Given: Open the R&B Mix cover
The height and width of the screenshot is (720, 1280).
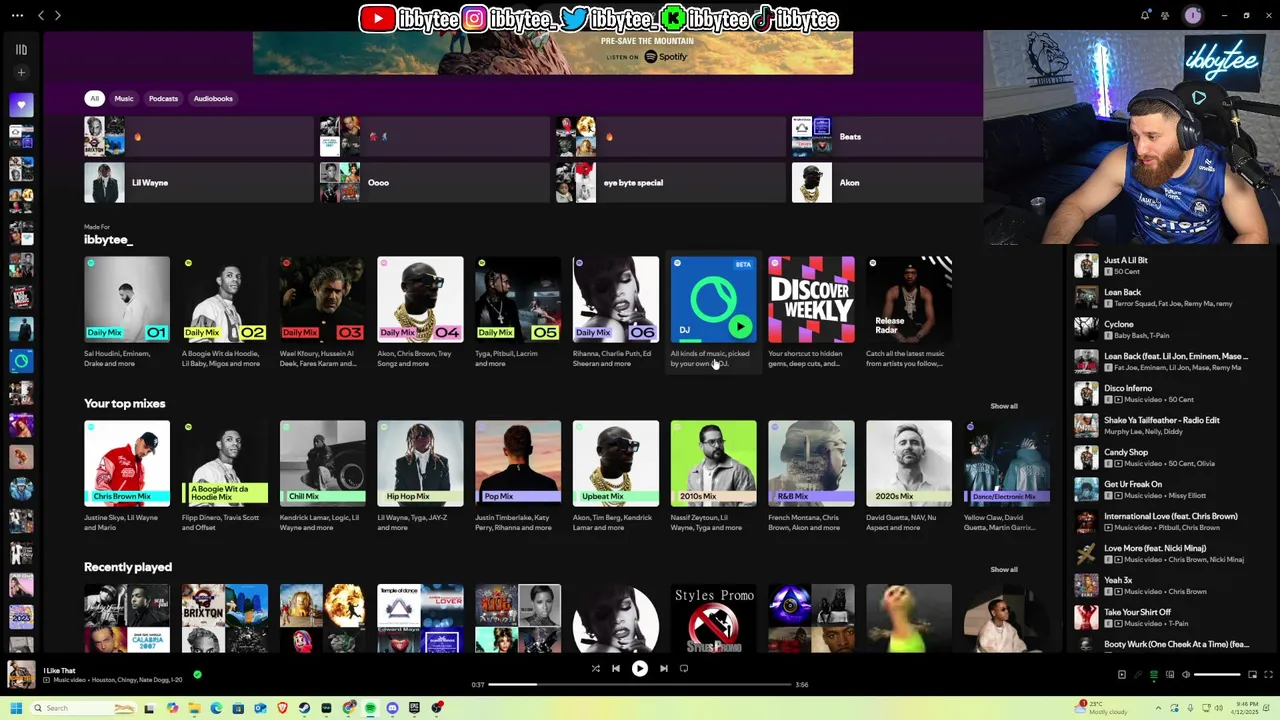Looking at the screenshot, I should coord(811,463).
